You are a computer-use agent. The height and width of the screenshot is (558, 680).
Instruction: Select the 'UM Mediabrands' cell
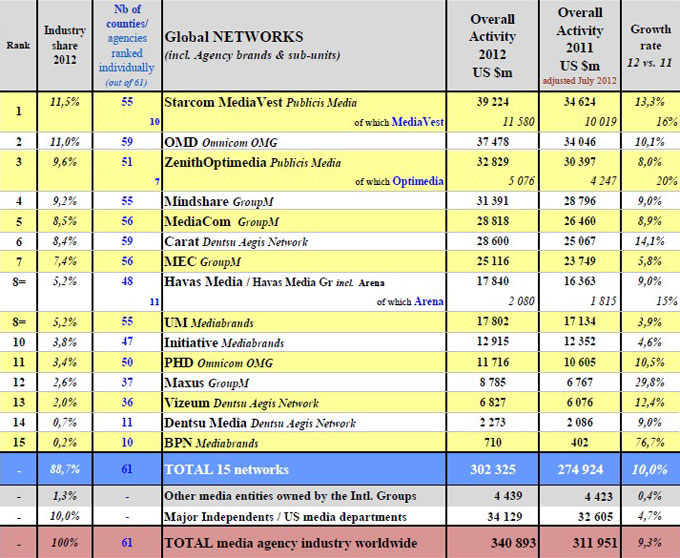click(x=209, y=323)
